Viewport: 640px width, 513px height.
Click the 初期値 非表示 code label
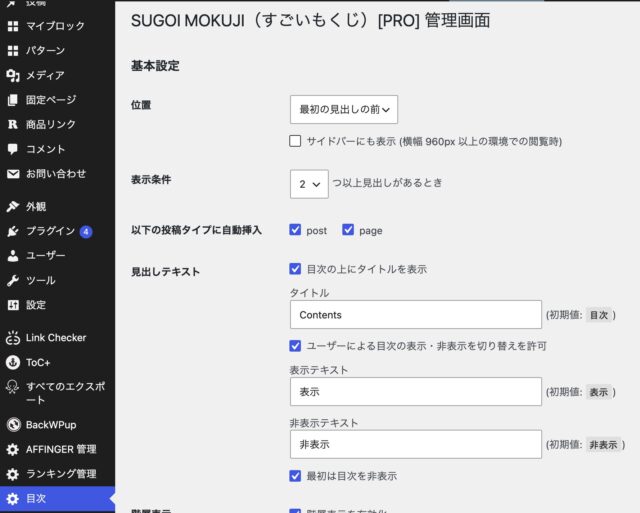(603, 445)
